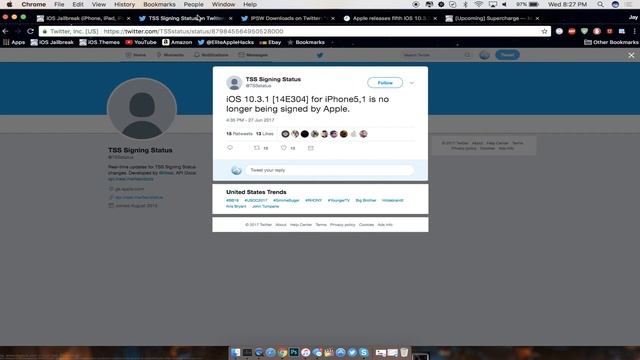Click the first liker avatar in the row
Screen dimensions: 640x360
tap(285, 134)
